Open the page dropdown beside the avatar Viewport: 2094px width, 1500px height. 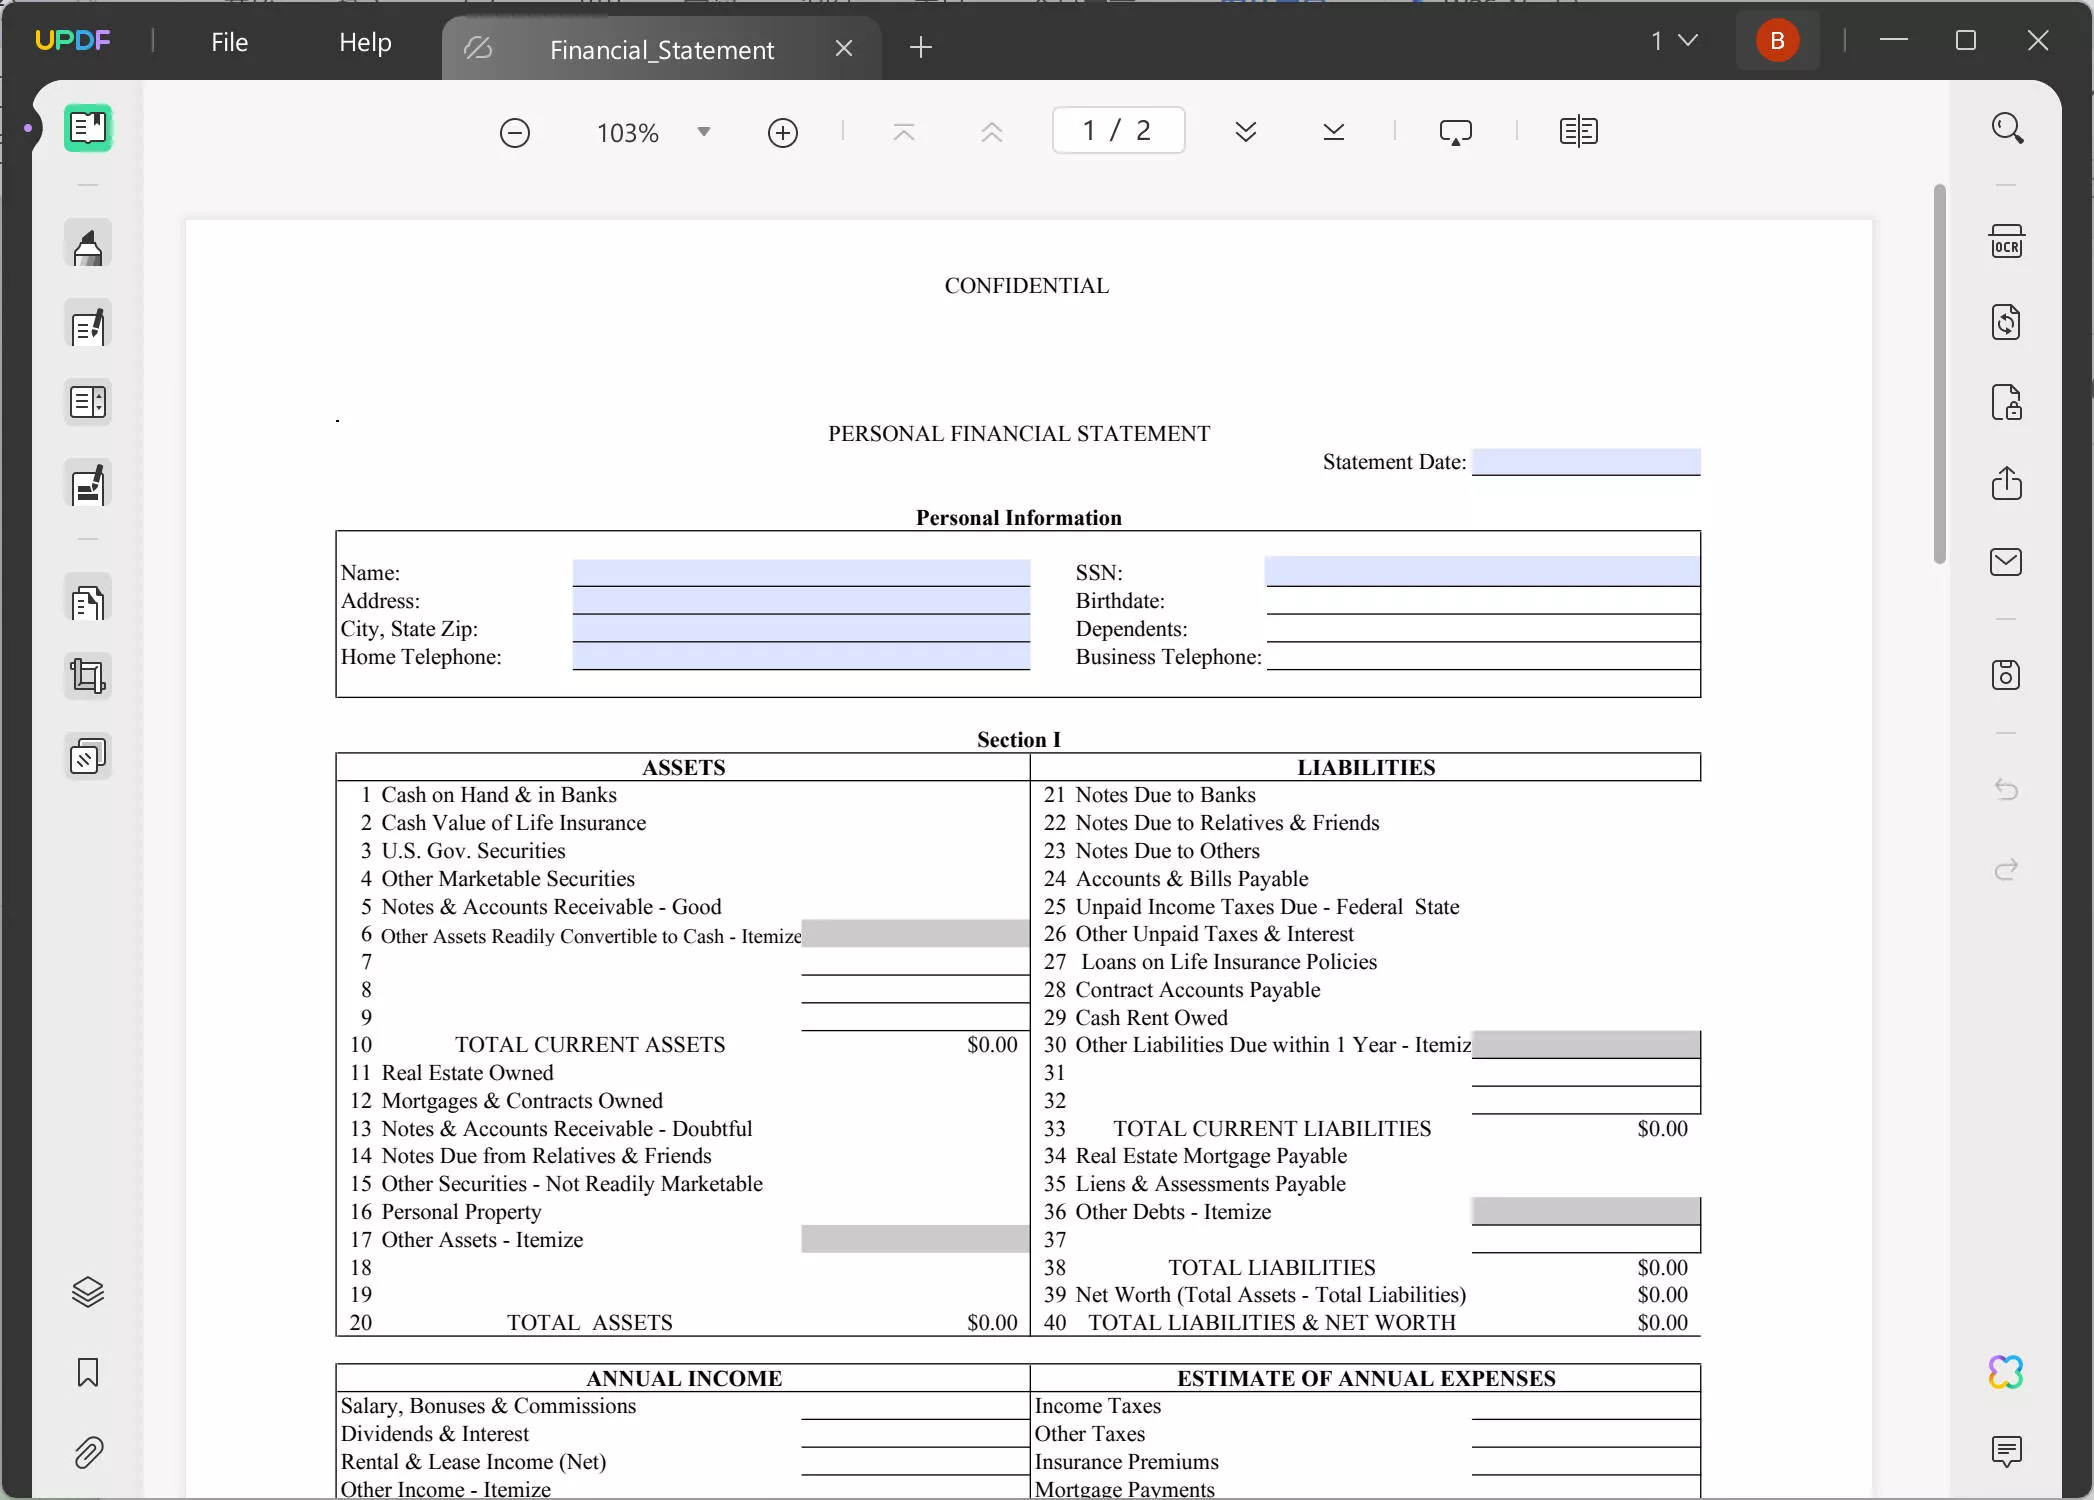pyautogui.click(x=1673, y=41)
